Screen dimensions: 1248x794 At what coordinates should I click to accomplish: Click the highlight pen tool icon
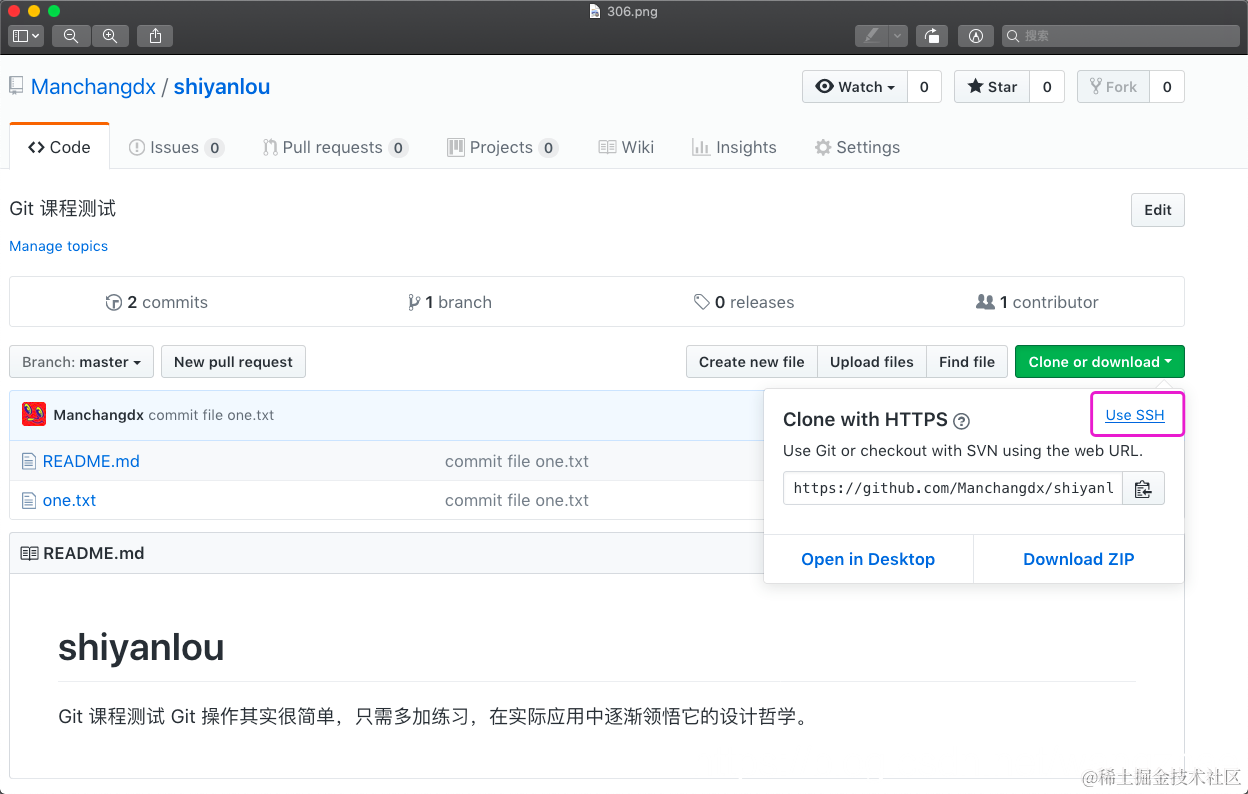(x=871, y=36)
